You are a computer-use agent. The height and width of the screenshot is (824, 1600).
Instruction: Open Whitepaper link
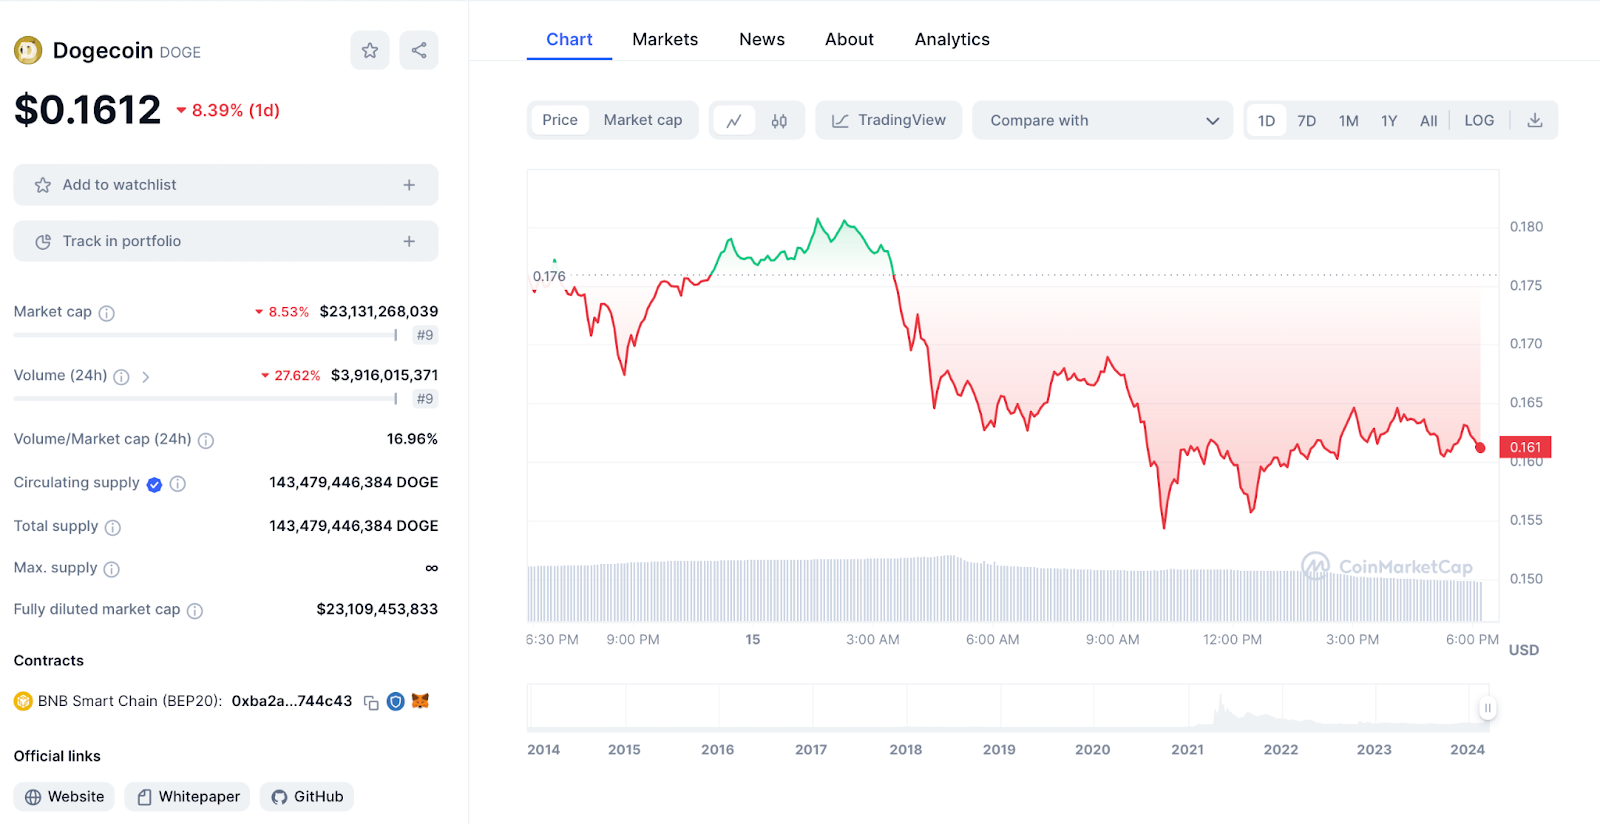187,797
